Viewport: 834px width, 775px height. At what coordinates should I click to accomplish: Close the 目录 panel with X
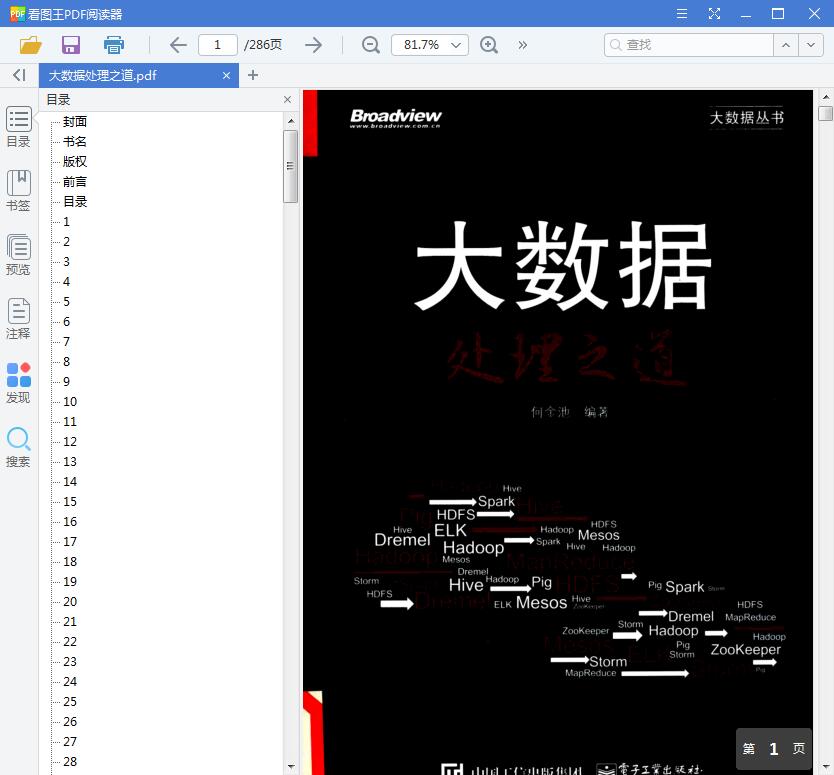[287, 99]
